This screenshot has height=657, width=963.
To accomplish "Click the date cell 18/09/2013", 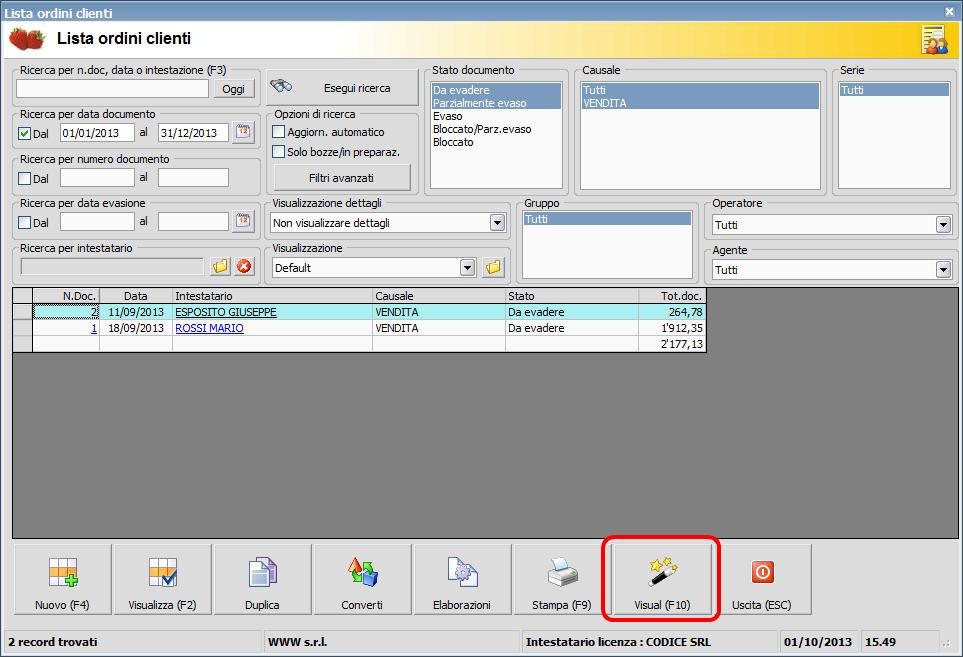I will (x=136, y=328).
